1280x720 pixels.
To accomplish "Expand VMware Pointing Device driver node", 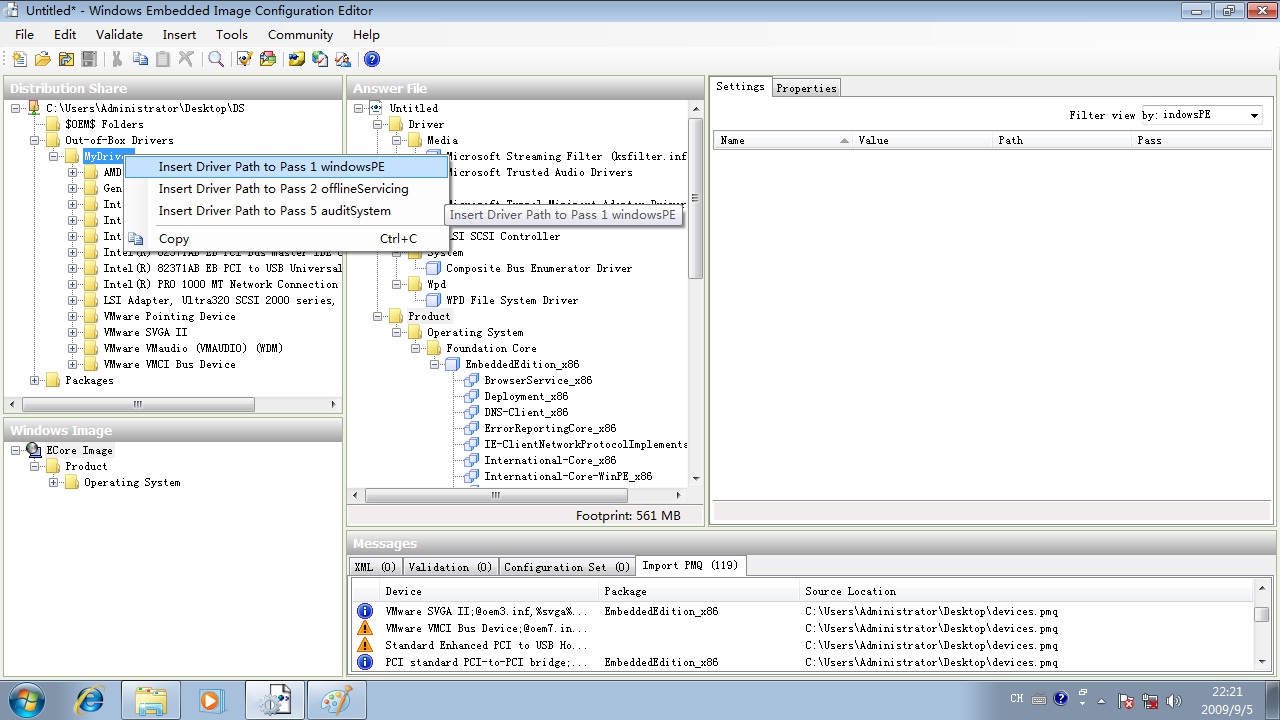I will pos(73,316).
